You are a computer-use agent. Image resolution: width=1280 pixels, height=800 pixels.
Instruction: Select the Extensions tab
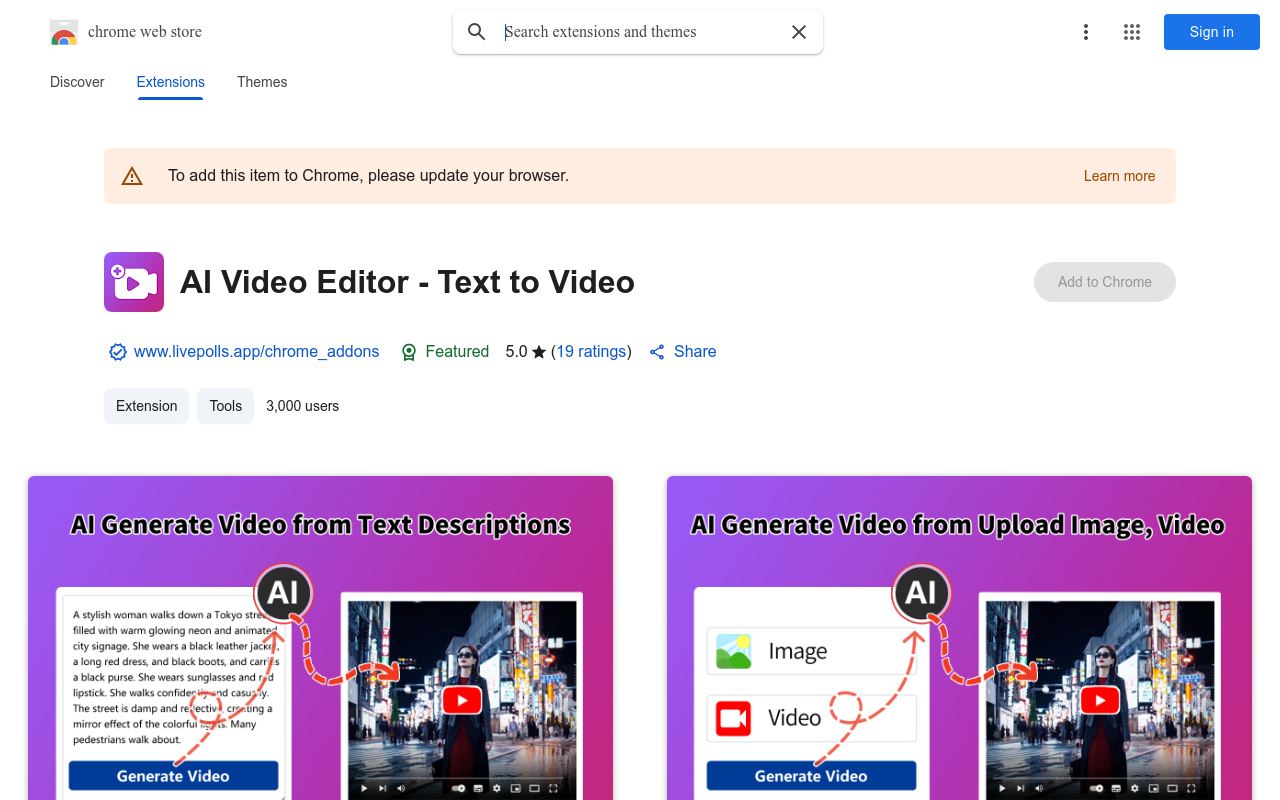pos(171,82)
